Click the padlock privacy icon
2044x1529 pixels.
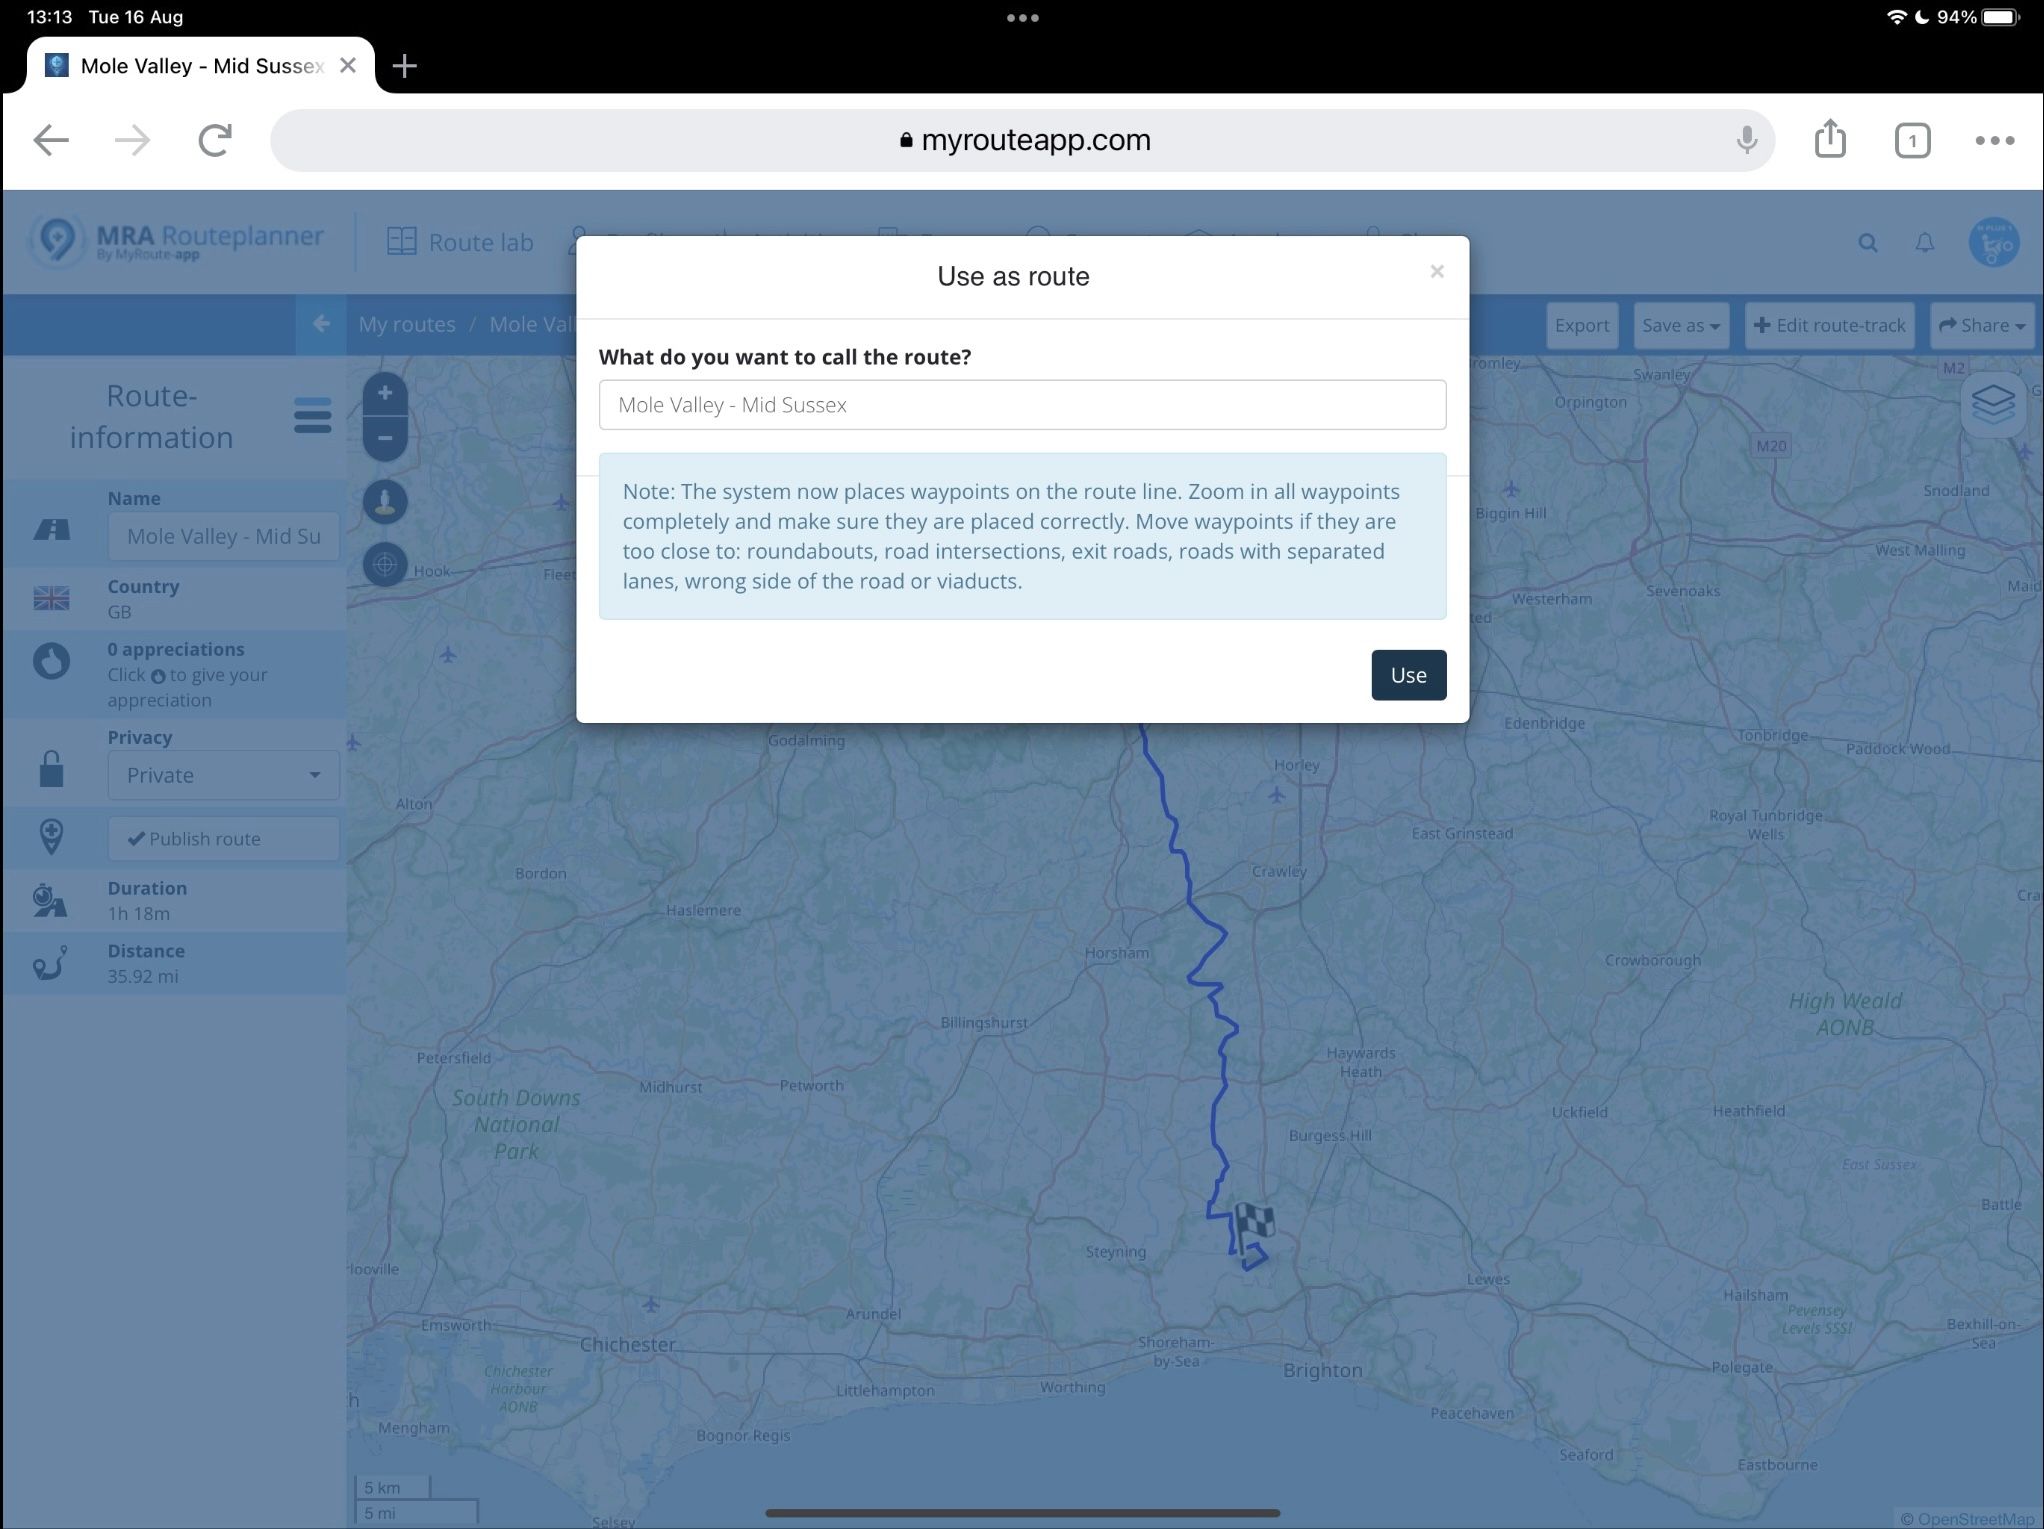coord(51,769)
